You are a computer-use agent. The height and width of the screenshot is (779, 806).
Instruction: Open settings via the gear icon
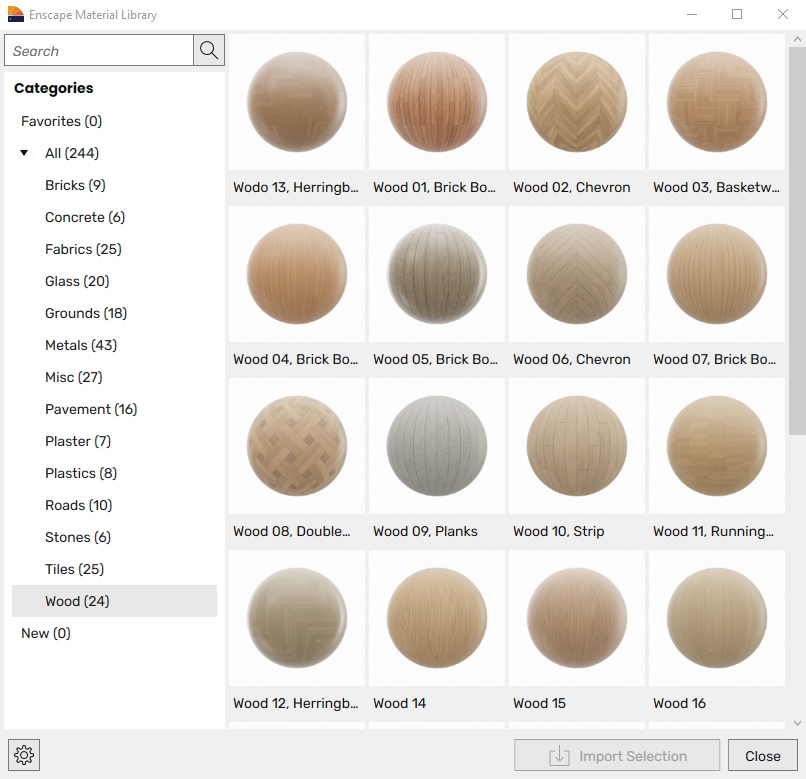[x=23, y=755]
